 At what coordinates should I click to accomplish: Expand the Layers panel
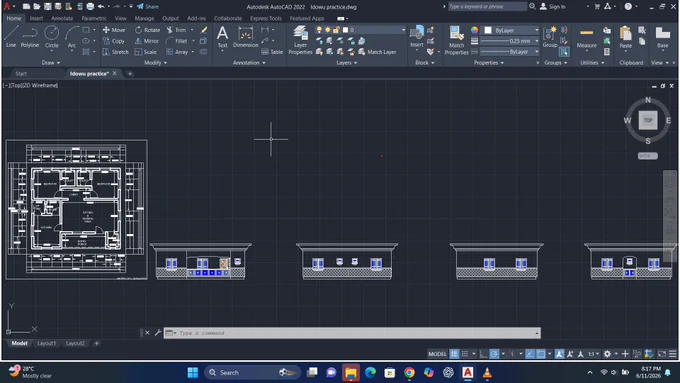[x=347, y=62]
